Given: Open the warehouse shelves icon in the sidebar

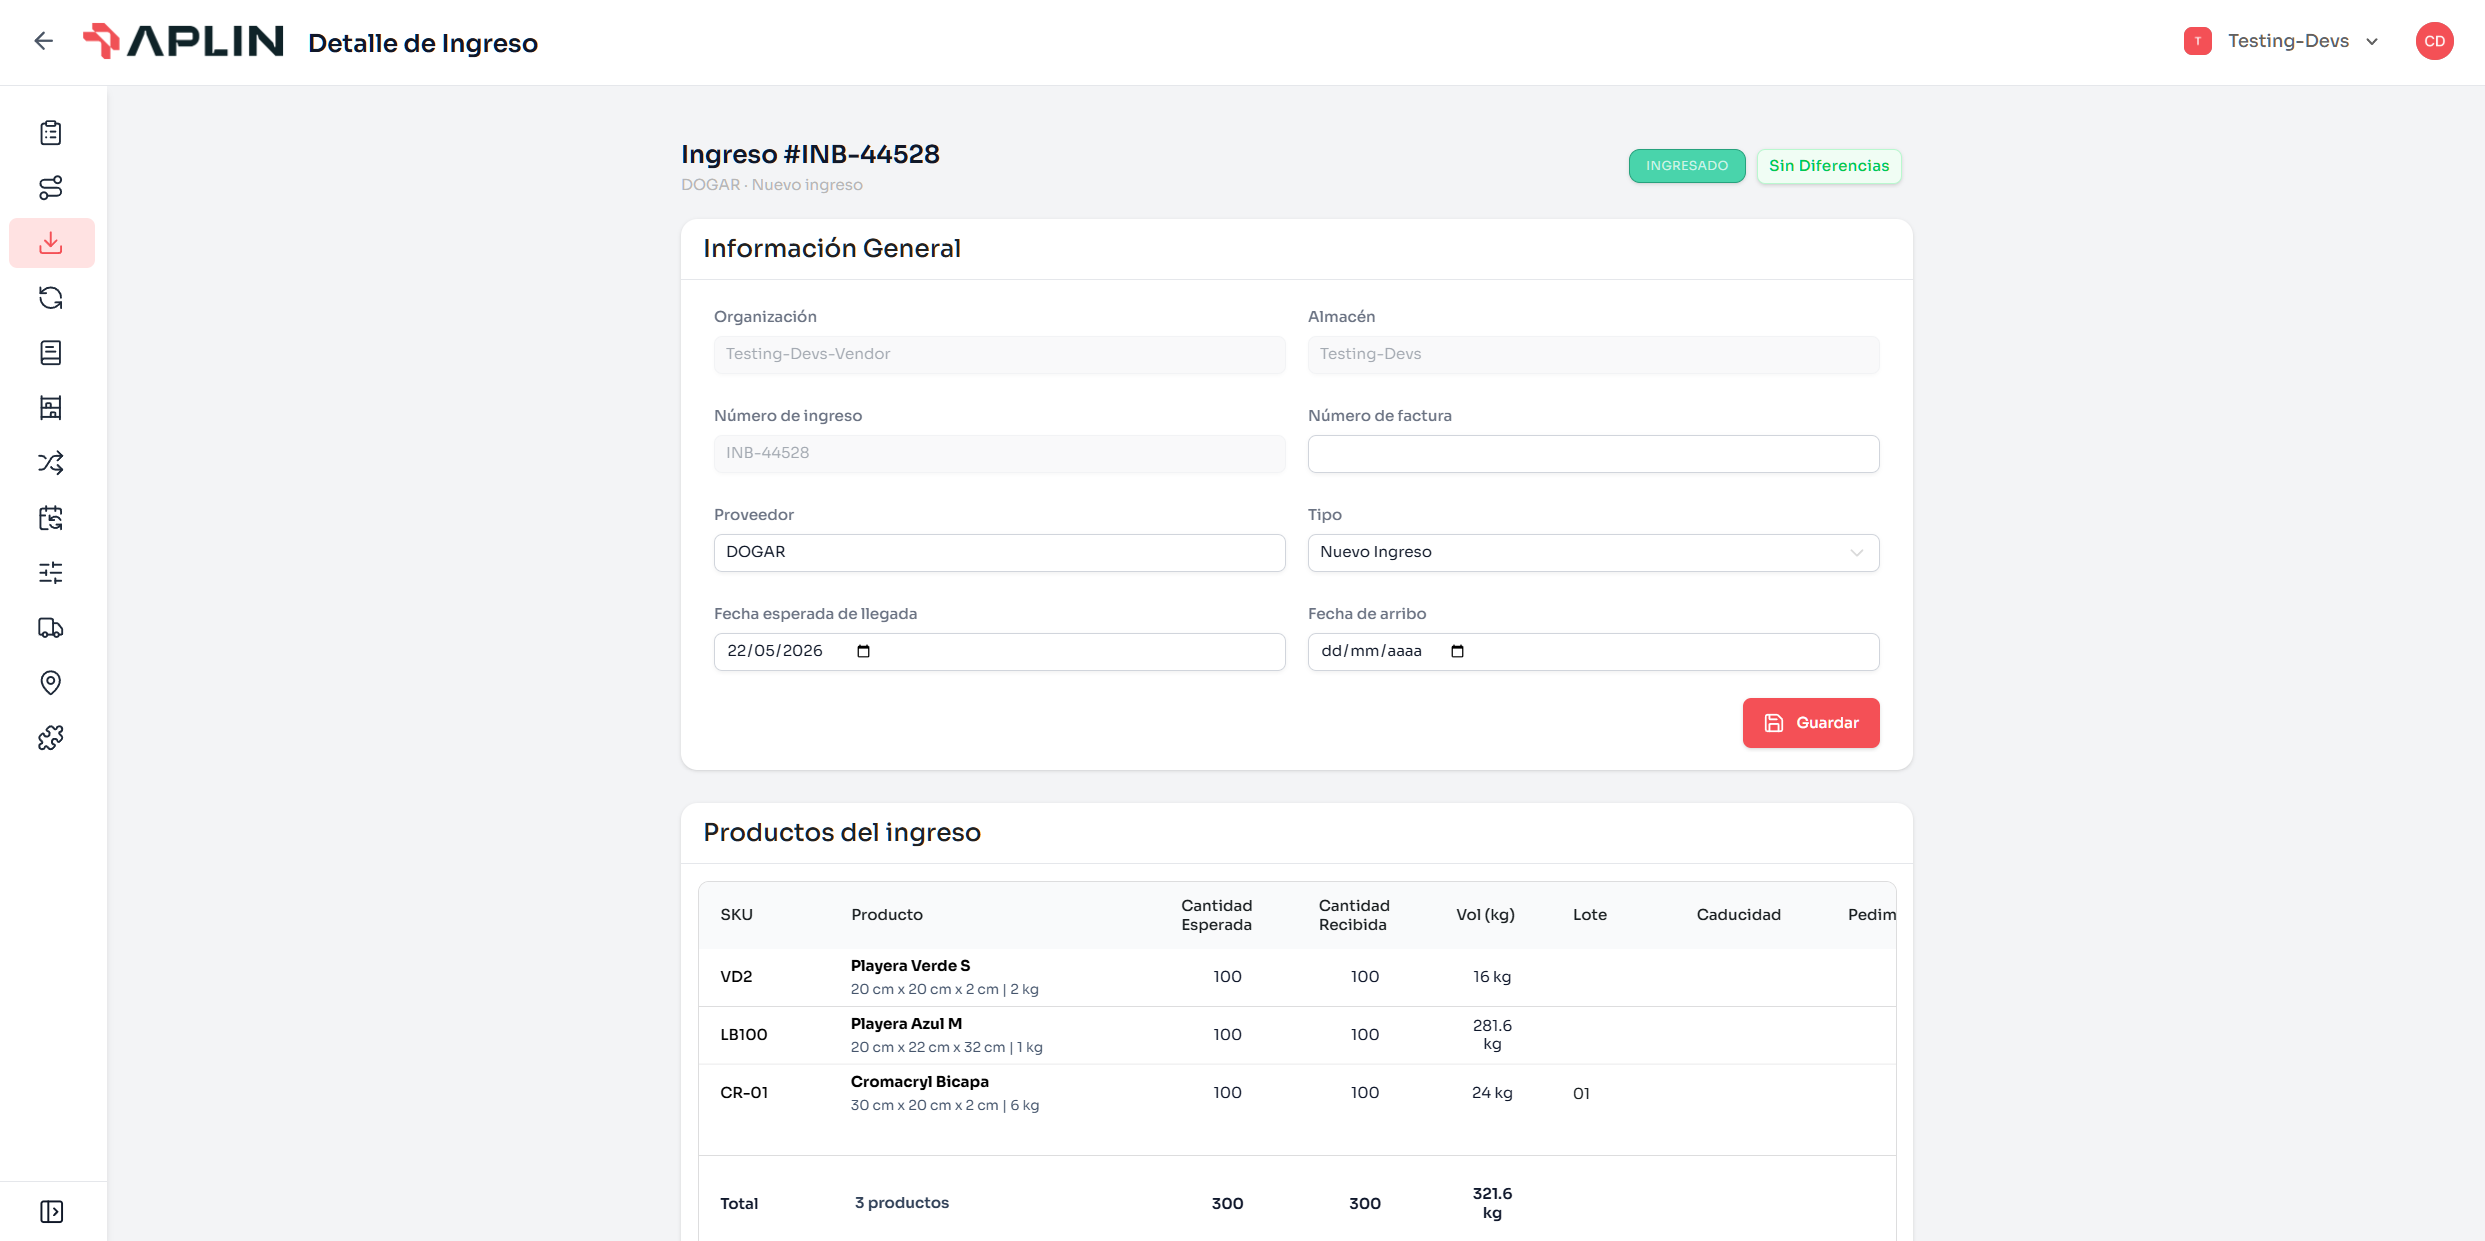Looking at the screenshot, I should [x=51, y=408].
